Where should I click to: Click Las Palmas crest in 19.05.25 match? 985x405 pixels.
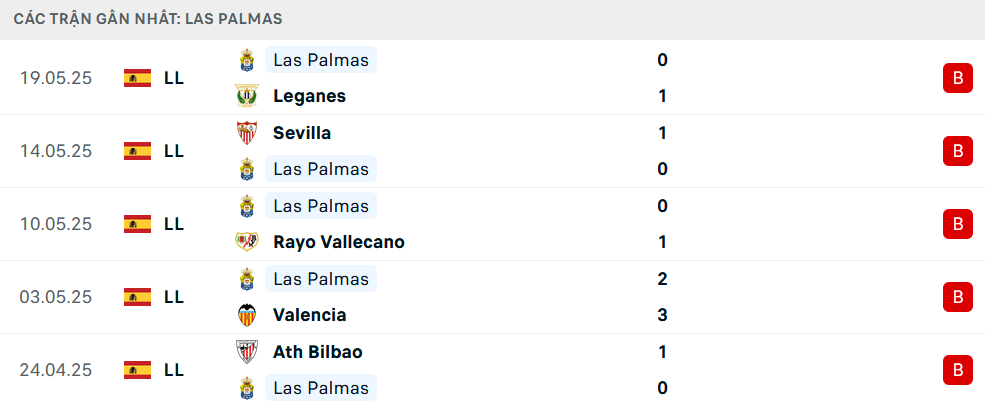pos(246,60)
